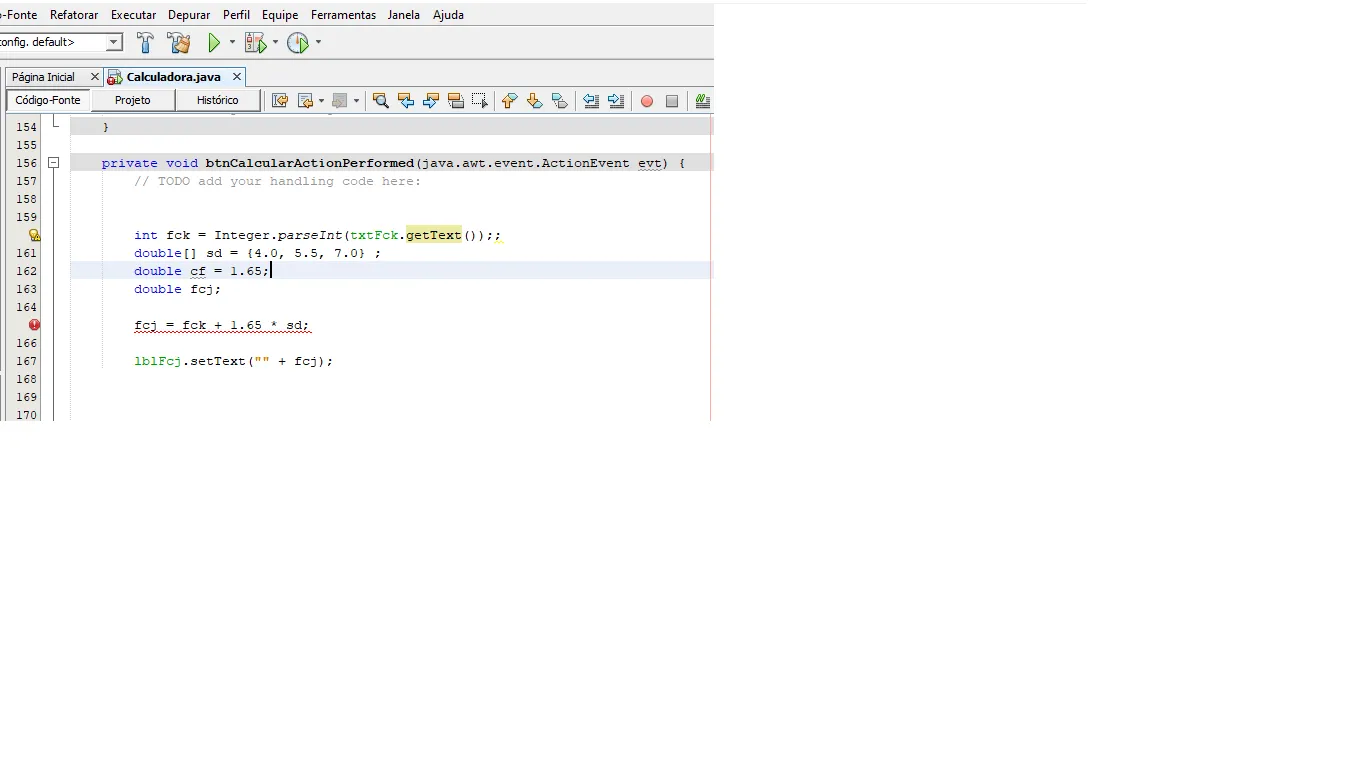Viewport: 1366px width, 768px height.
Task: Click the '// TODO add your handling code here:' comment
Action: coord(278,181)
